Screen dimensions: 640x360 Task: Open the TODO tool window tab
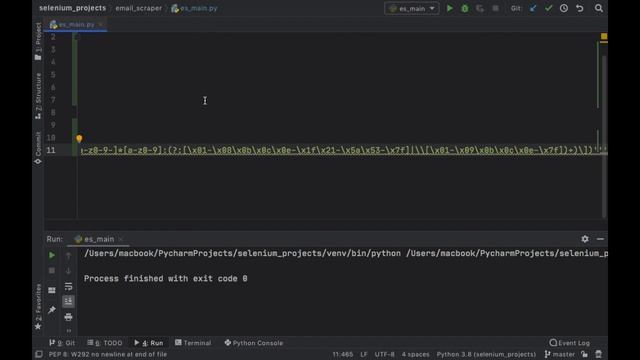(x=104, y=343)
